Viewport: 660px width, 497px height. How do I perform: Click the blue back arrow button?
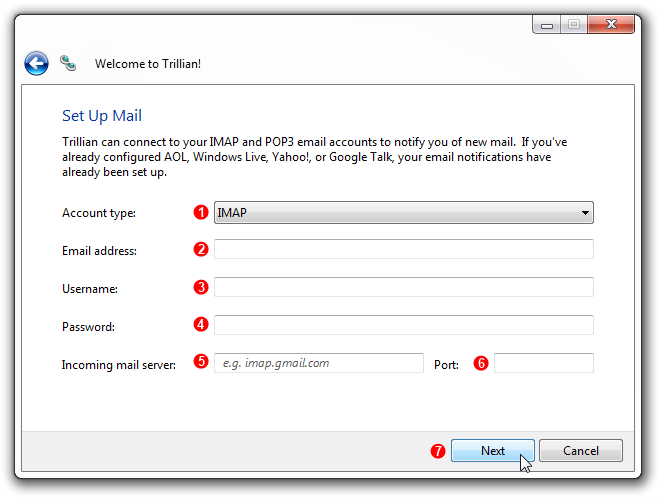36,64
